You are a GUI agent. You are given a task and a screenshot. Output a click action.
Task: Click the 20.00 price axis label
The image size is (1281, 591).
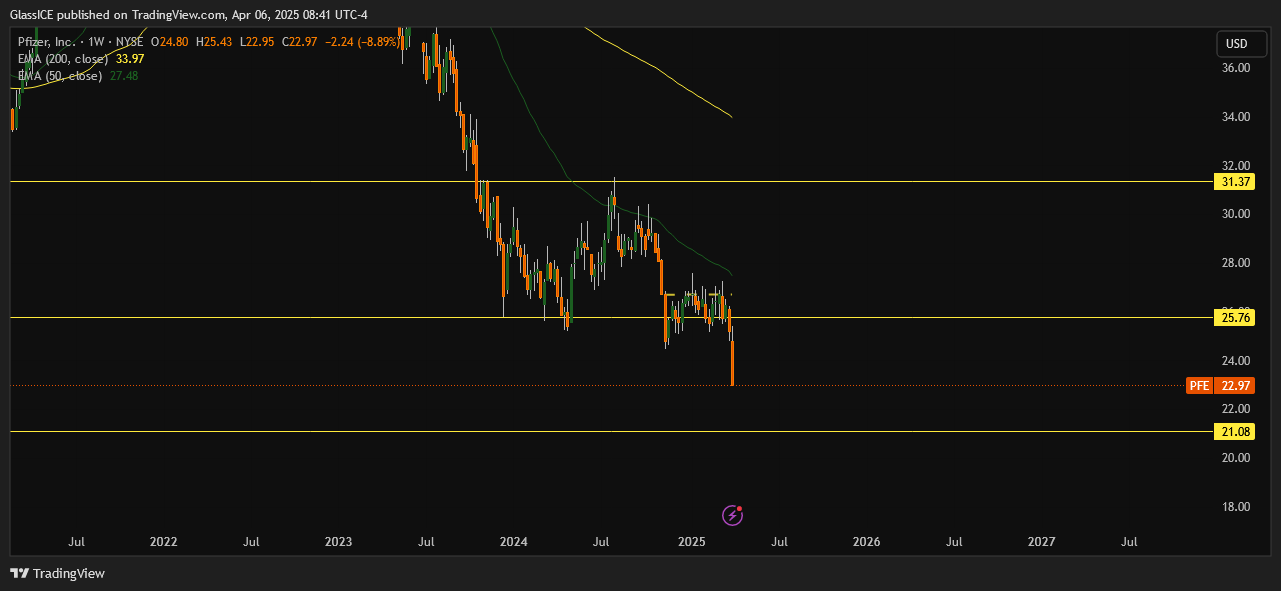[x=1236, y=458]
